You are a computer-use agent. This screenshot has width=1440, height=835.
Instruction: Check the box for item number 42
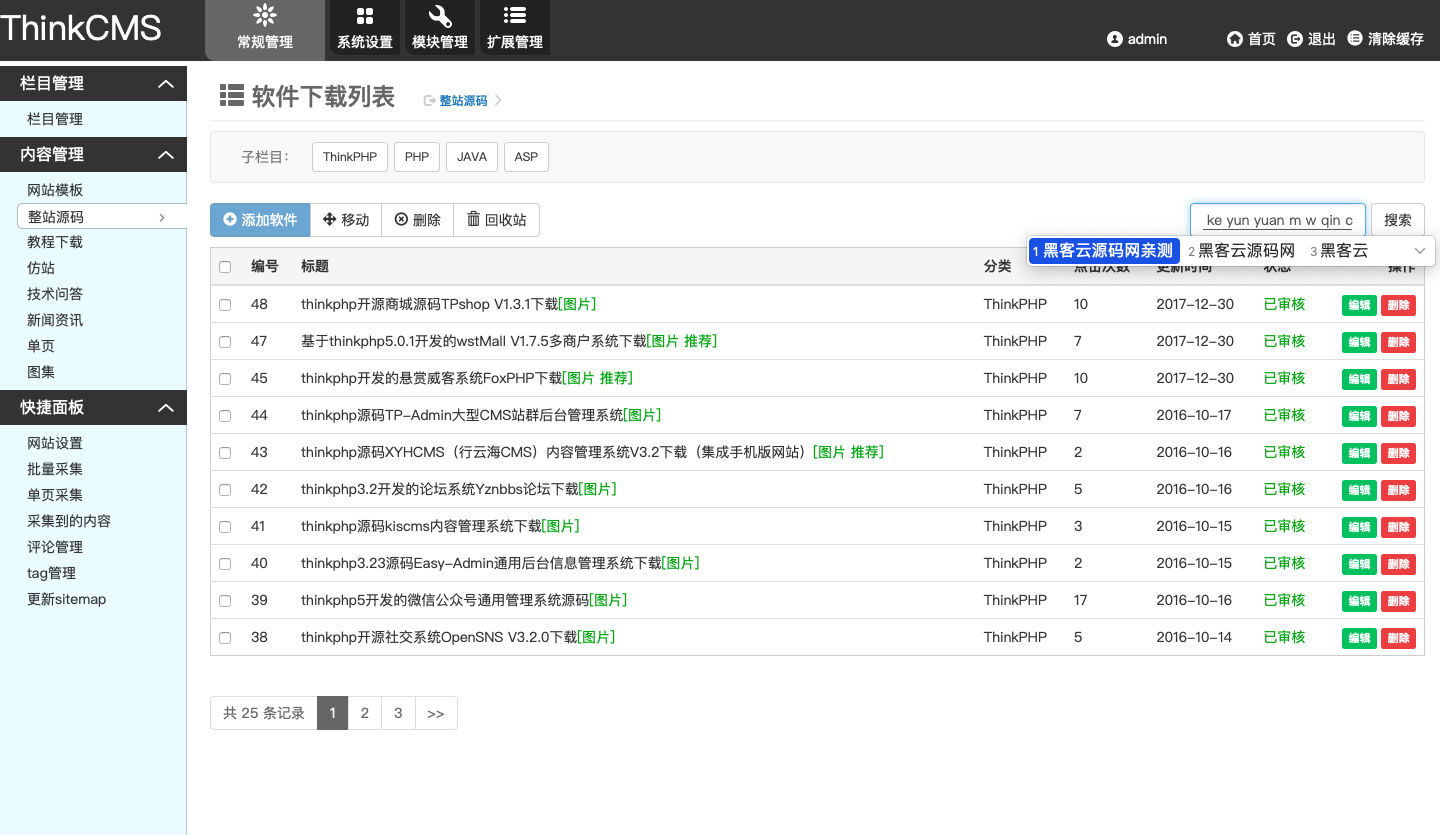pyautogui.click(x=225, y=490)
